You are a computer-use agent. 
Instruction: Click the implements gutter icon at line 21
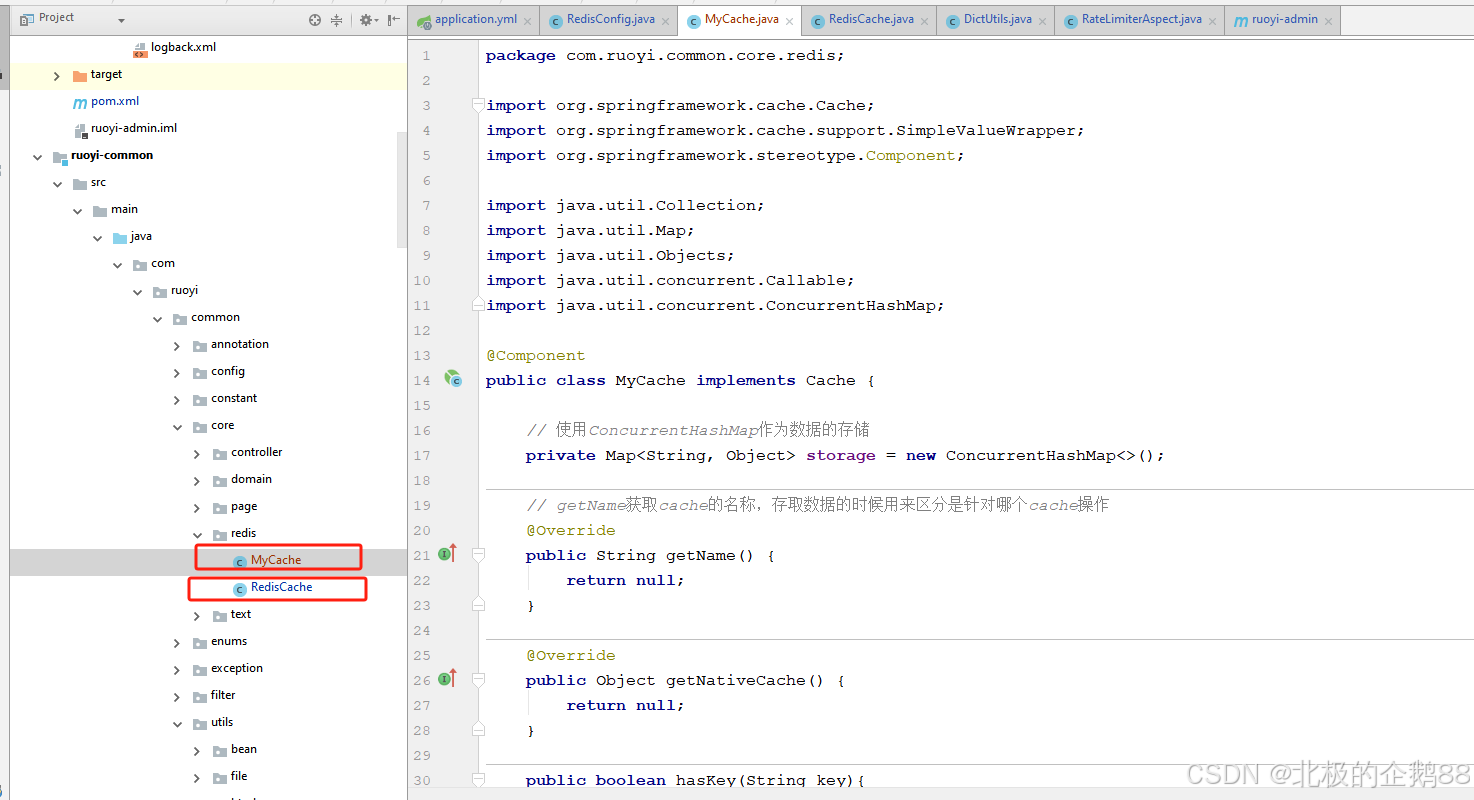point(447,554)
